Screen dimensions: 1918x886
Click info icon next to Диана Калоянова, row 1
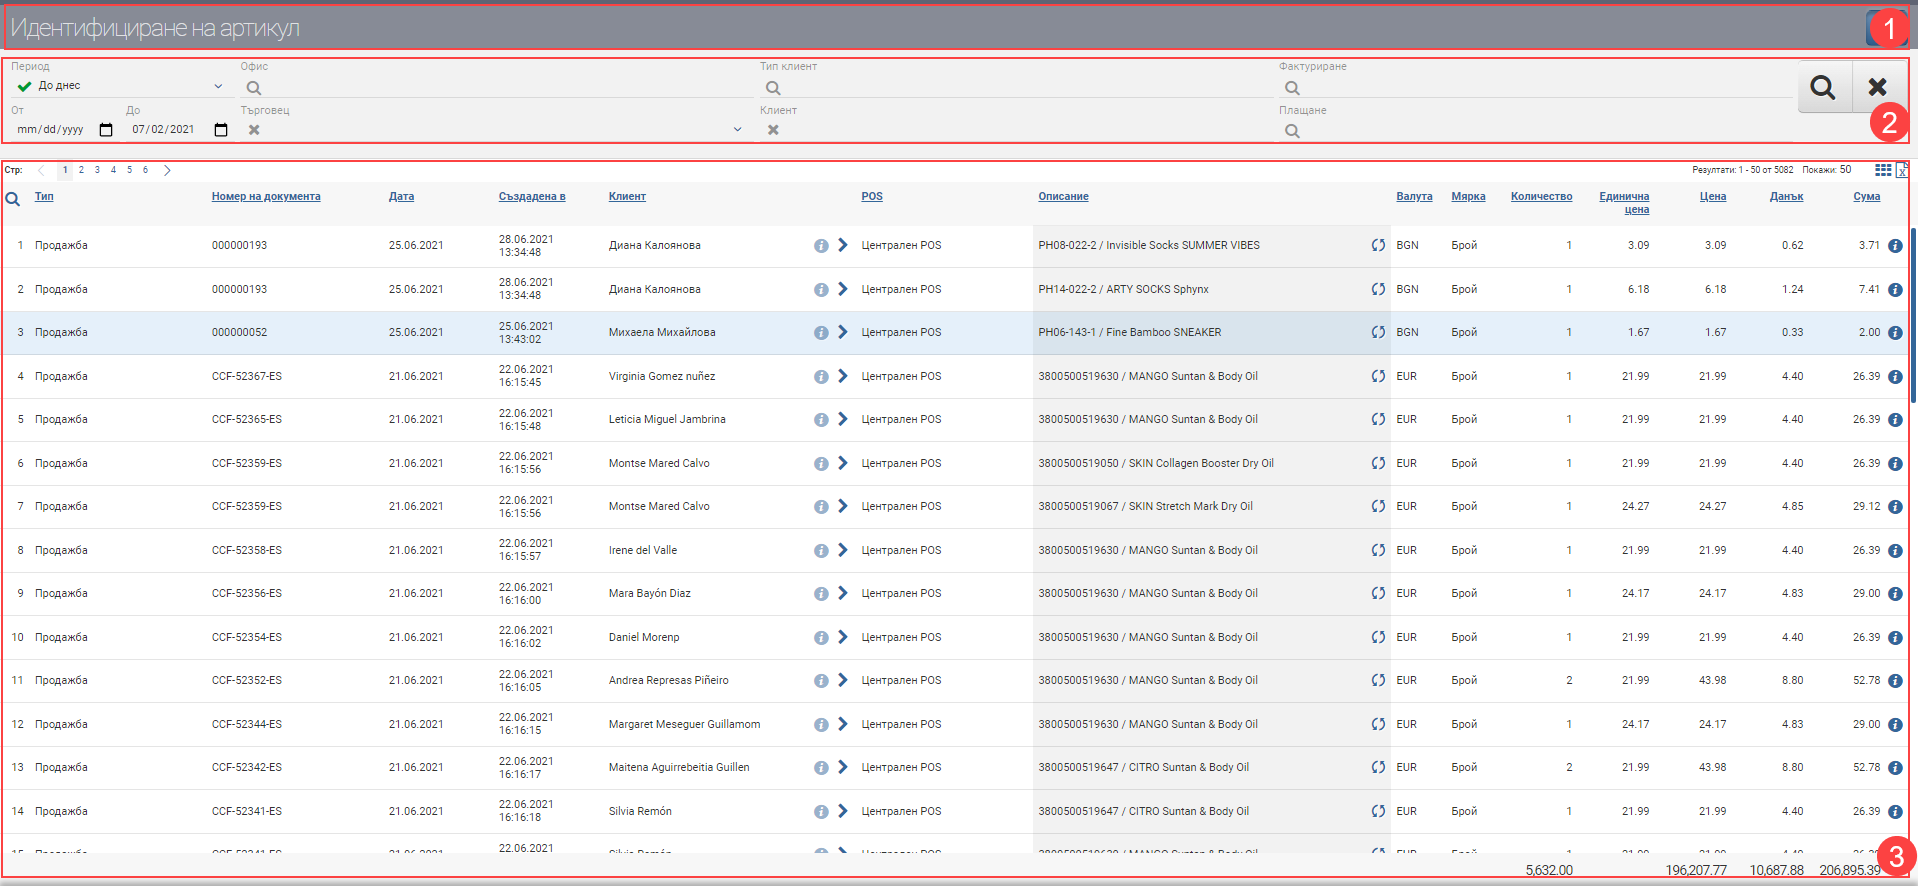point(821,246)
